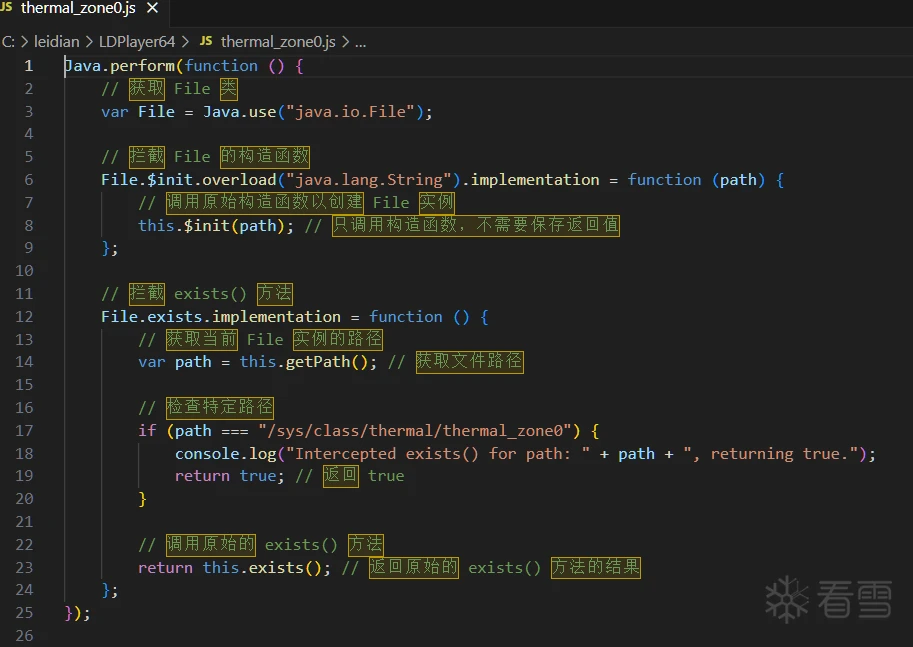913x647 pixels.
Task: Open the LDPlayer64 breadcrumb folder
Action: (x=137, y=42)
